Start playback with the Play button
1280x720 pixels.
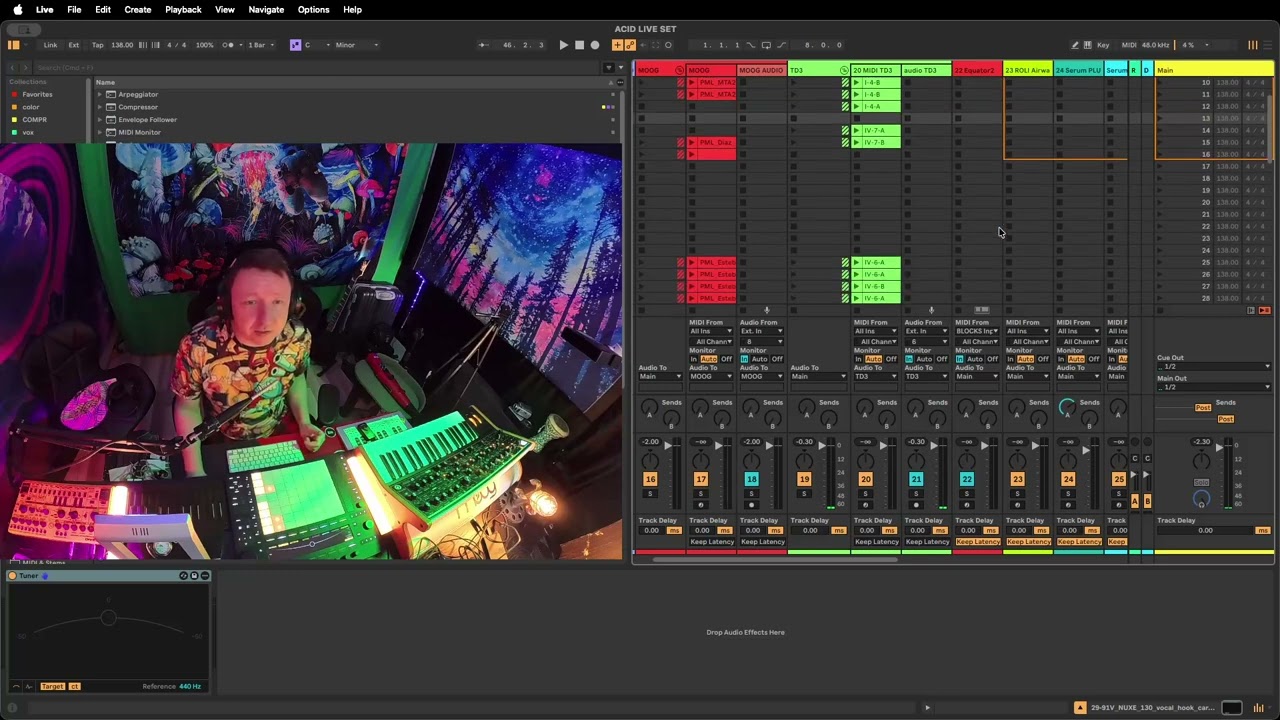click(563, 45)
